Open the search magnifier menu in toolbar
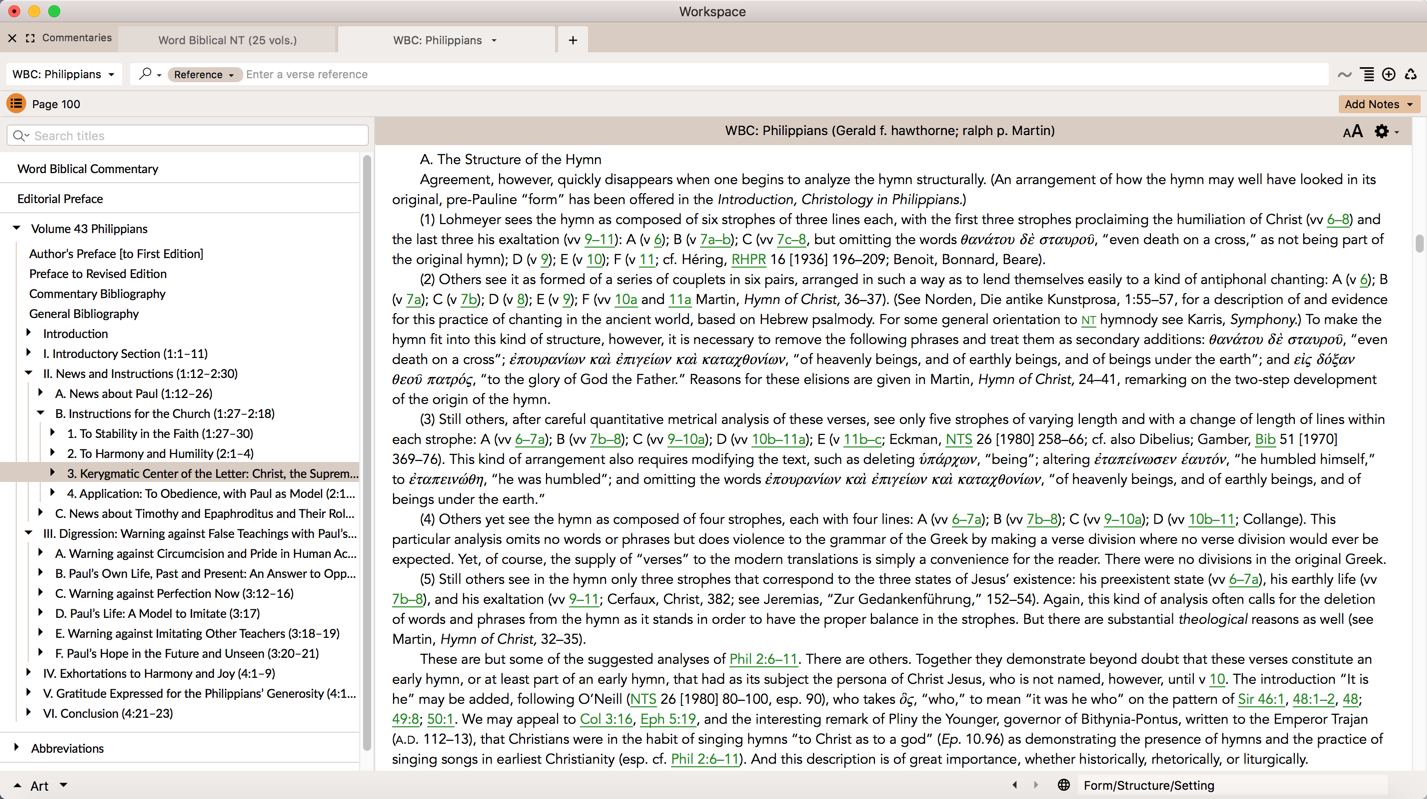The image size is (1427, 799). pyautogui.click(x=150, y=74)
